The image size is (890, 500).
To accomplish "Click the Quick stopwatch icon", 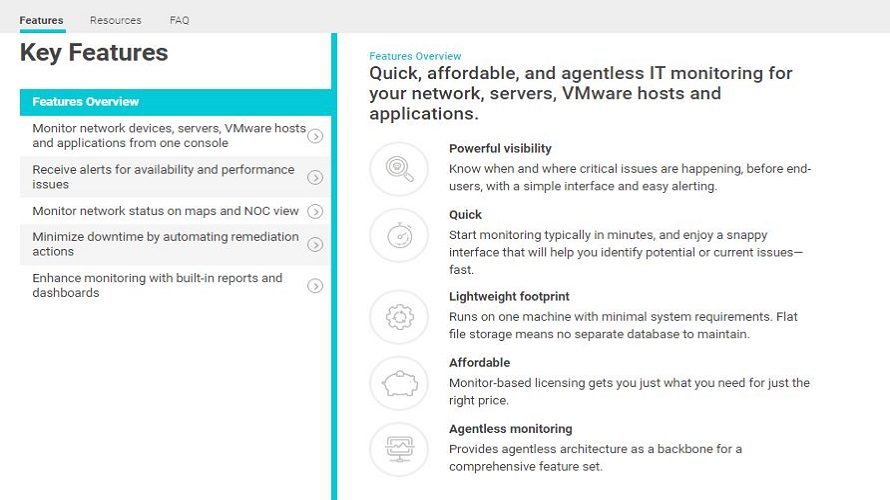I will click(399, 235).
